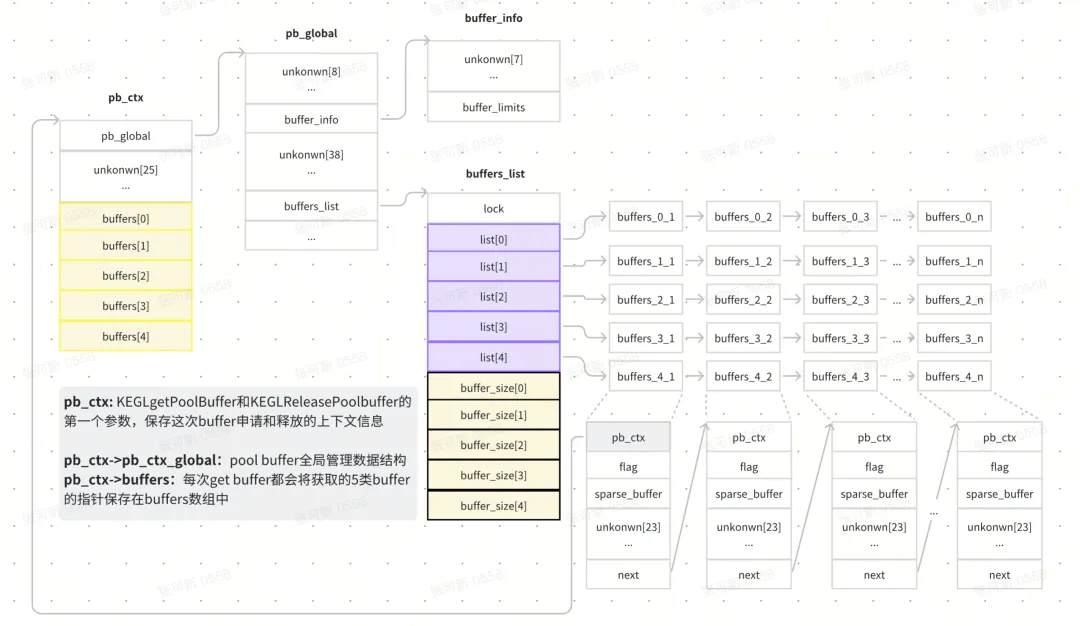Viewport: 1080px width, 626px height.
Task: Select the unkonwn[38] box
Action: pos(311,162)
